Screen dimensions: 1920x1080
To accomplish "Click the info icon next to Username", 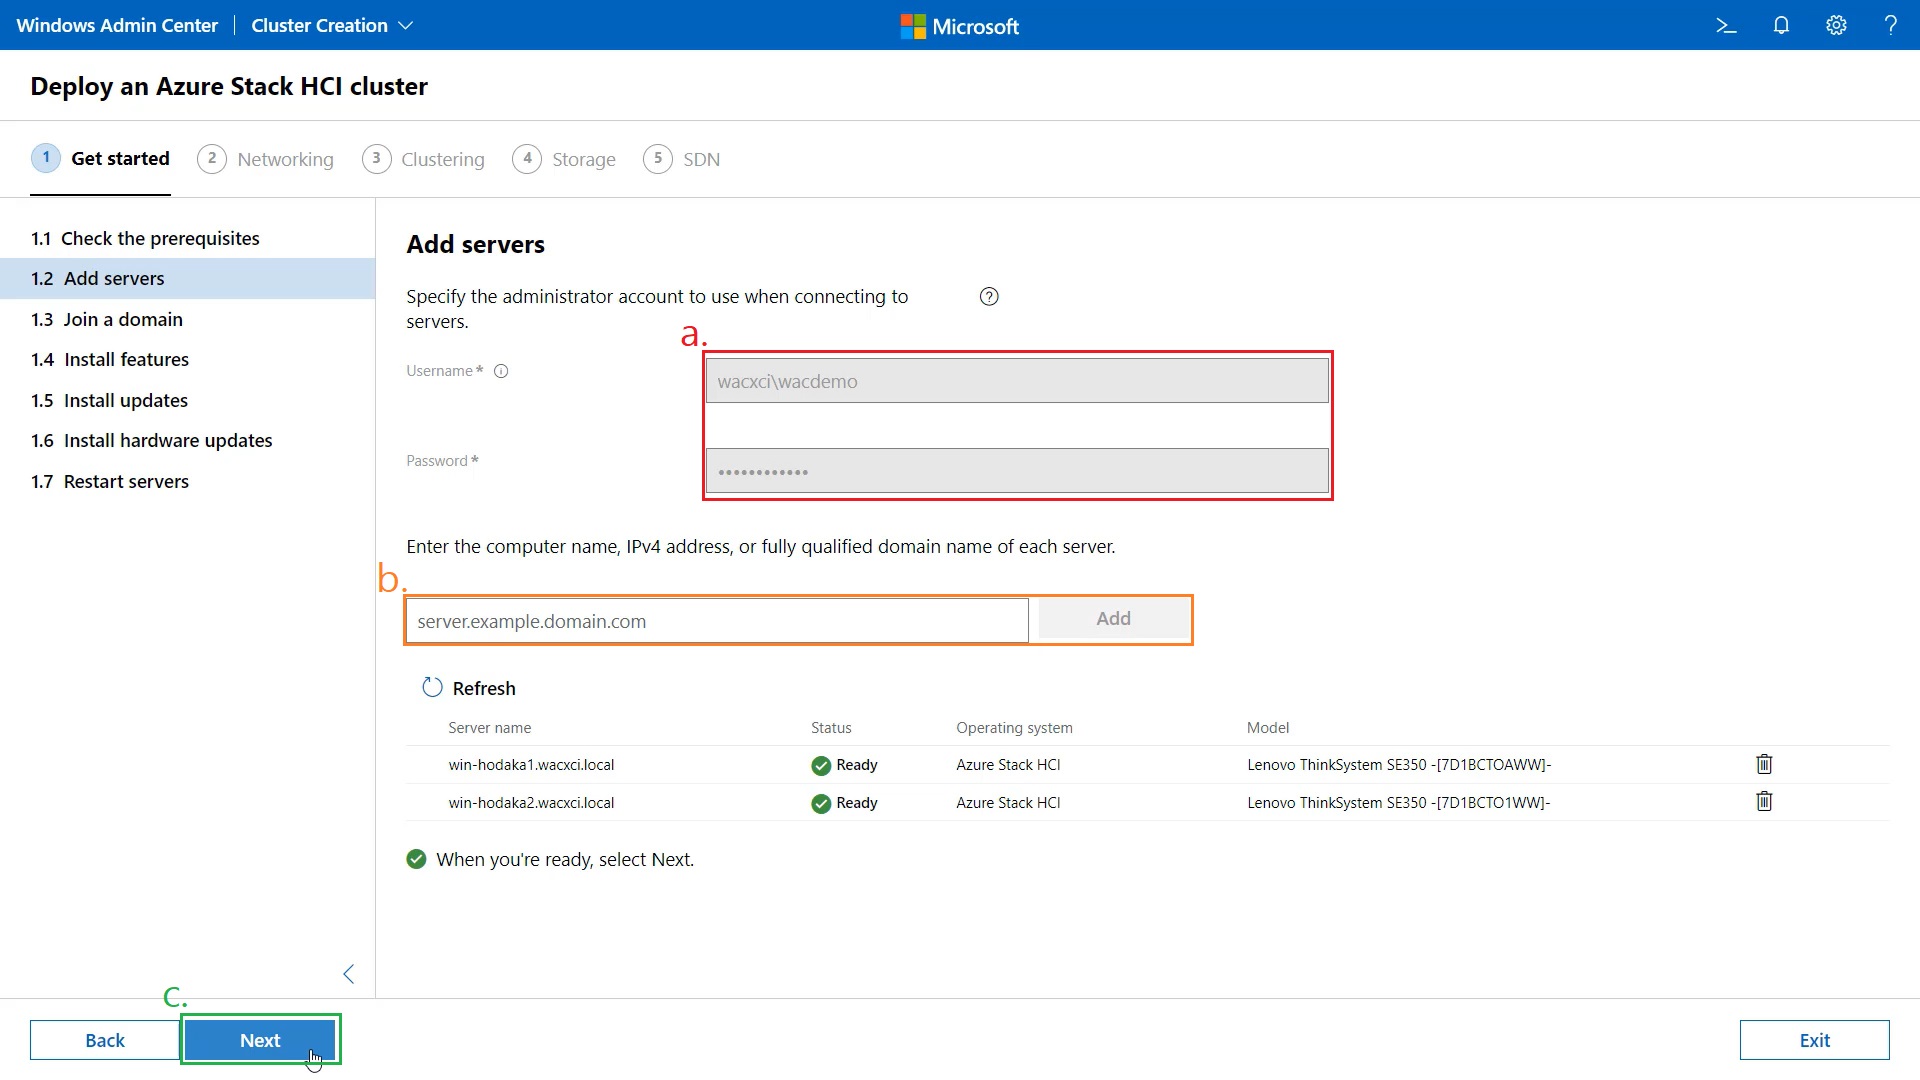I will (500, 370).
